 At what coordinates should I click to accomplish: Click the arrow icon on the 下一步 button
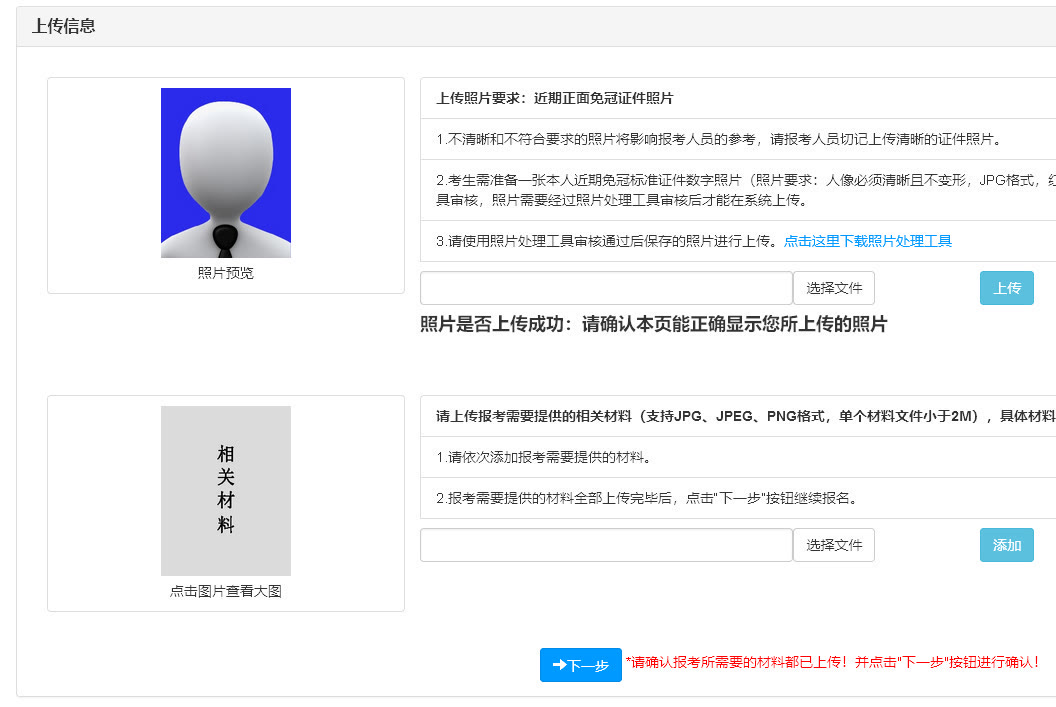coord(560,665)
